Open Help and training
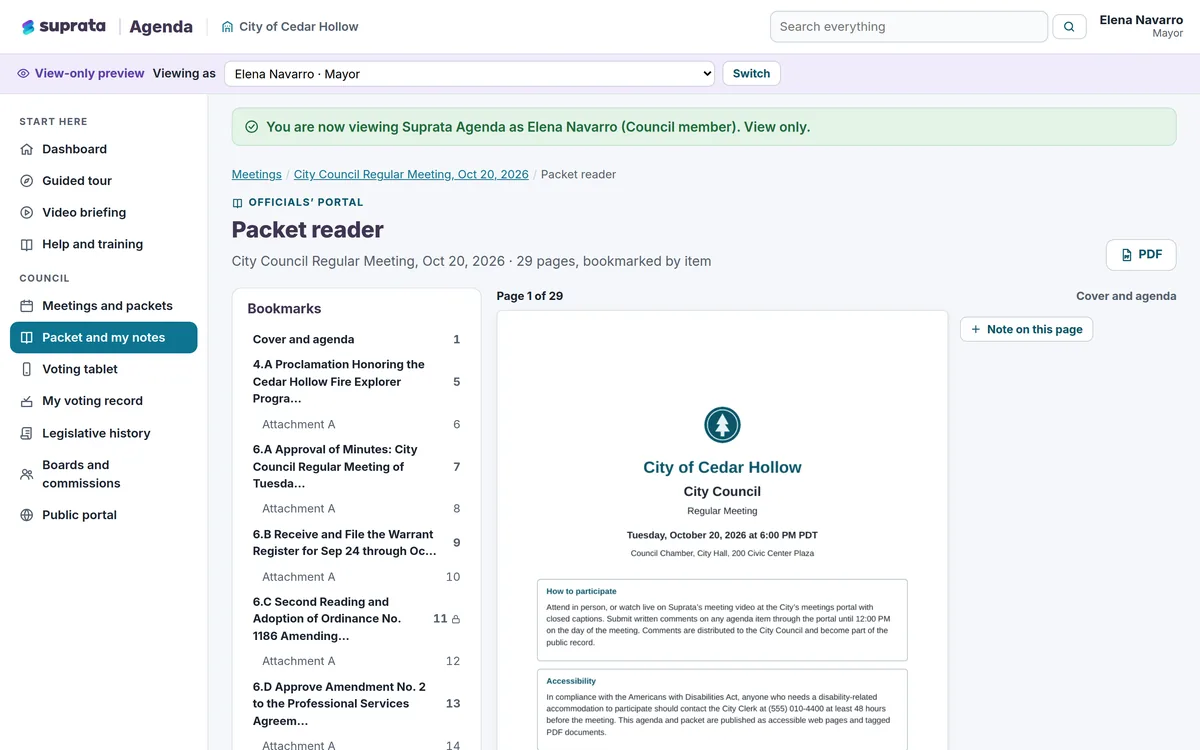Viewport: 1200px width, 750px height. coord(104,245)
